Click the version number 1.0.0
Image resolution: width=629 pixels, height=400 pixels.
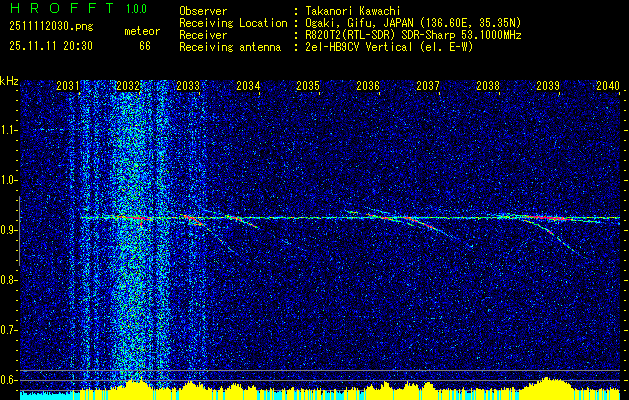pos(136,9)
